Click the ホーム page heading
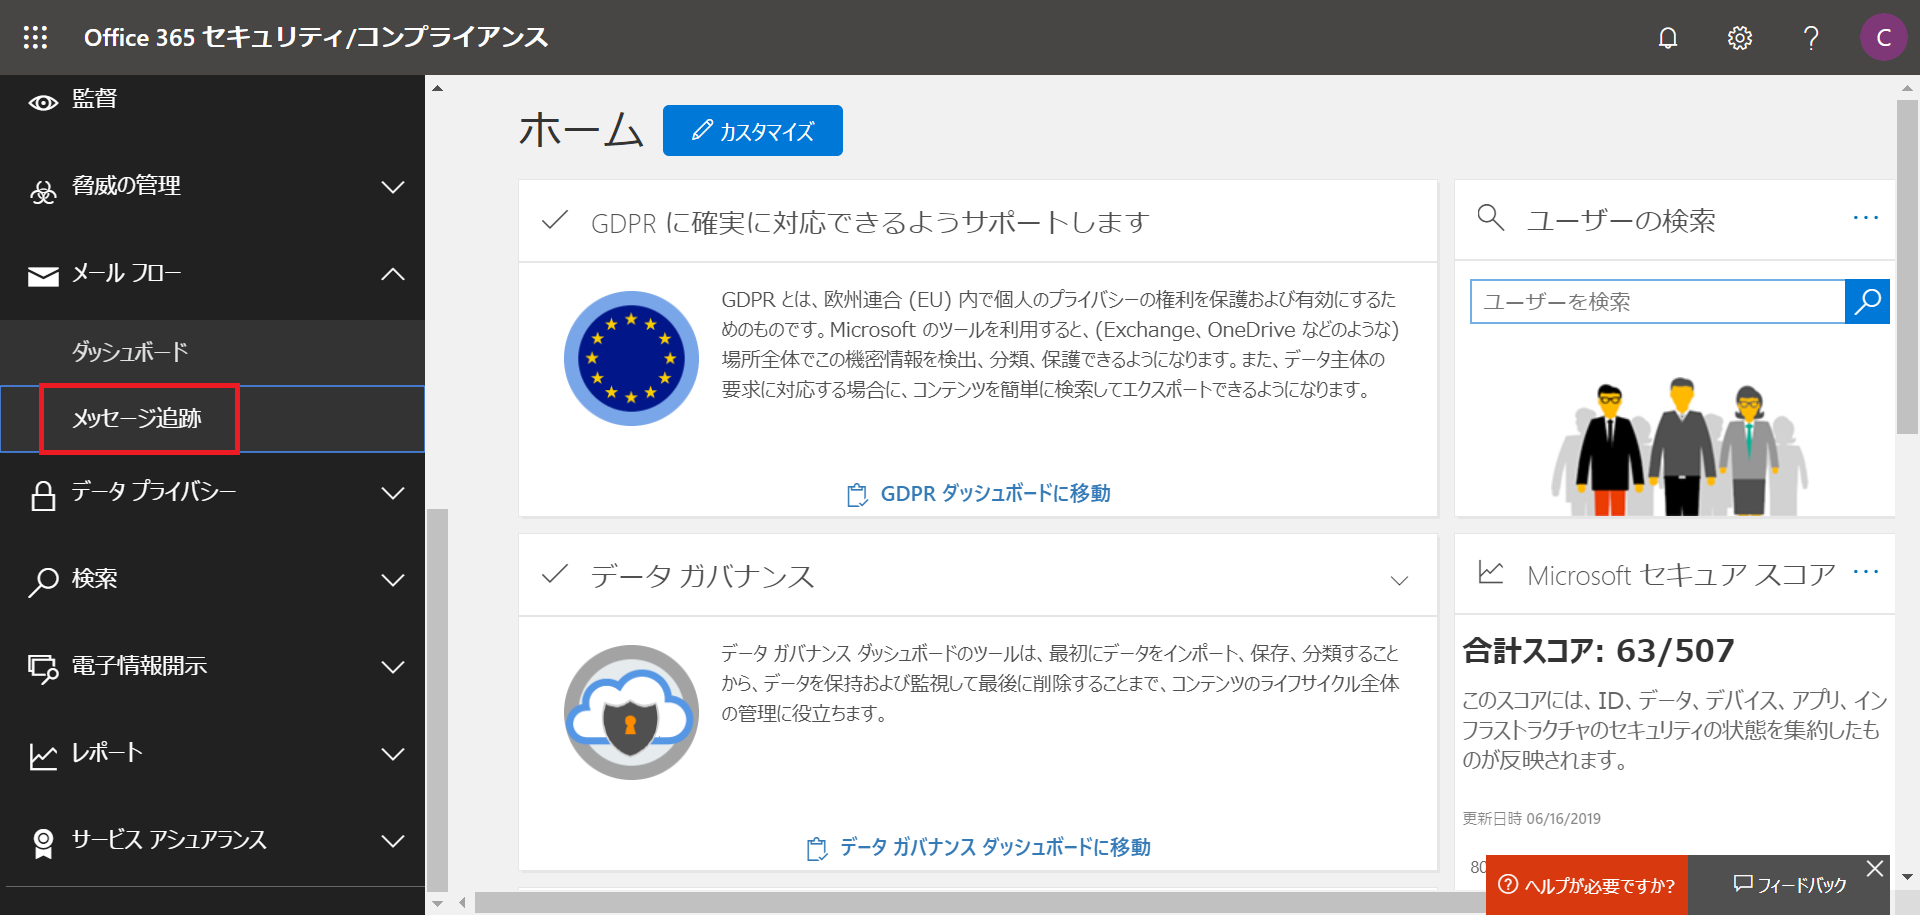The width and height of the screenshot is (1920, 915). tap(581, 130)
